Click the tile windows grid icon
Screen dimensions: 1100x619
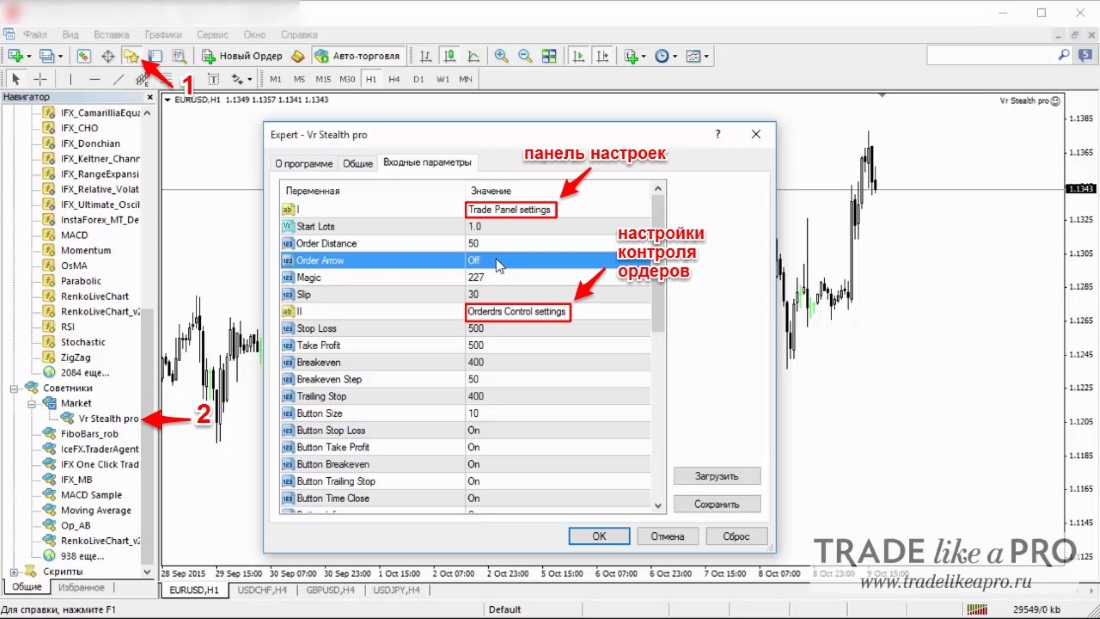click(549, 56)
